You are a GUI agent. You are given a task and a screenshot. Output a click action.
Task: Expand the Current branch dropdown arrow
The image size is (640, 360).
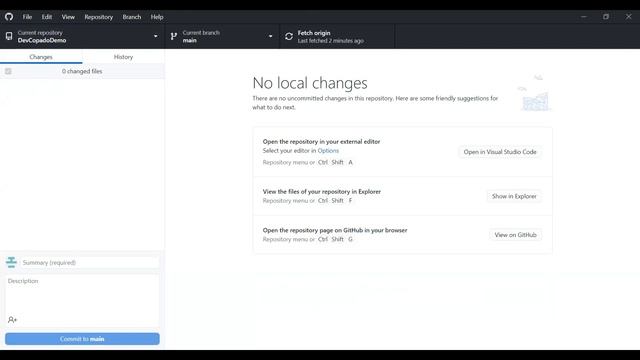[x=270, y=36]
